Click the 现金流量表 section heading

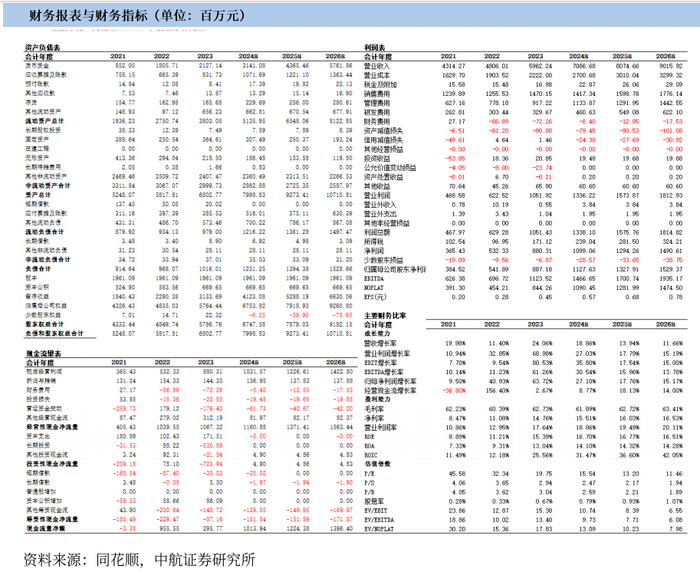[x=43, y=353]
